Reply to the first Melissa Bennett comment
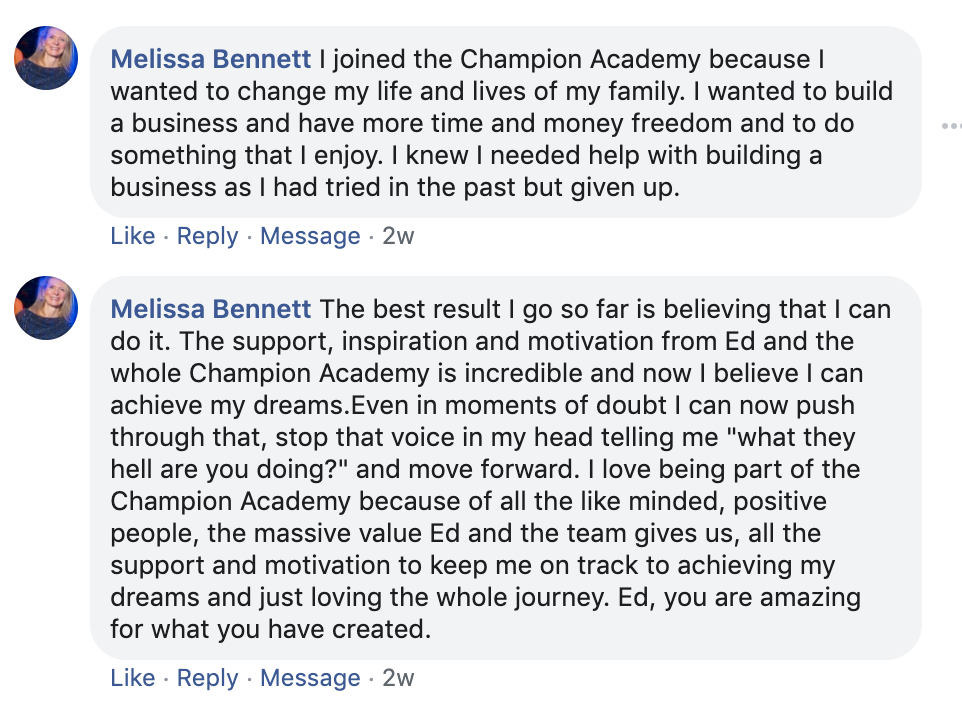 (207, 236)
